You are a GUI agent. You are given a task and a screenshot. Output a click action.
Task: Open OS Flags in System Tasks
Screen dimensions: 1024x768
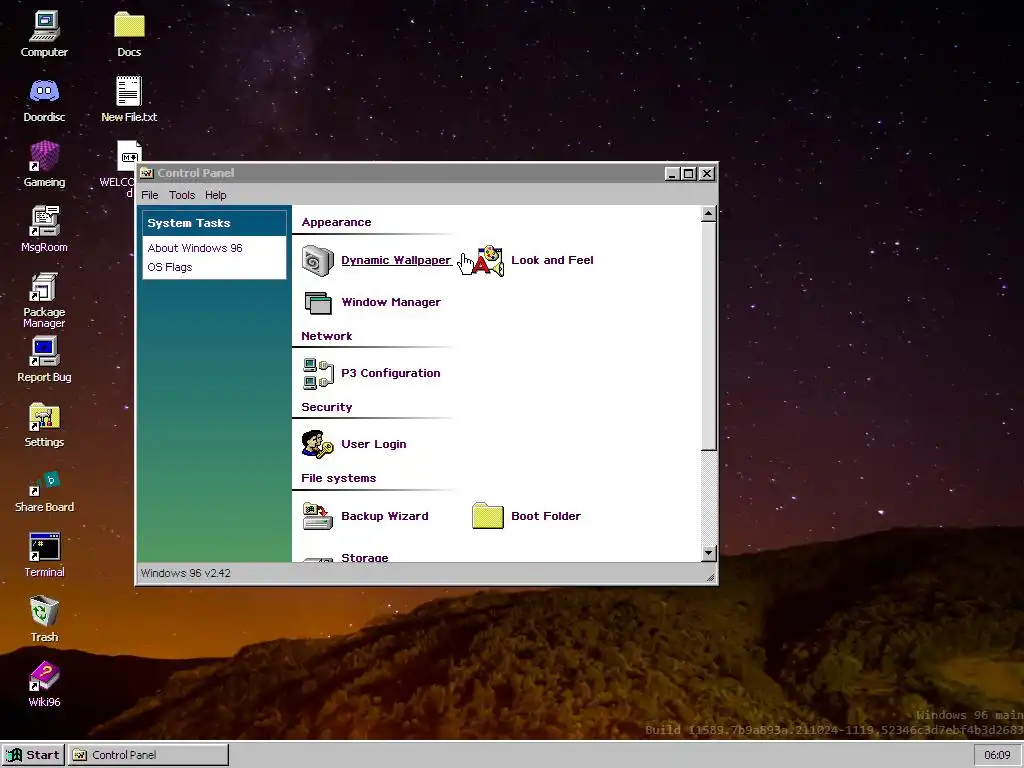(170, 267)
